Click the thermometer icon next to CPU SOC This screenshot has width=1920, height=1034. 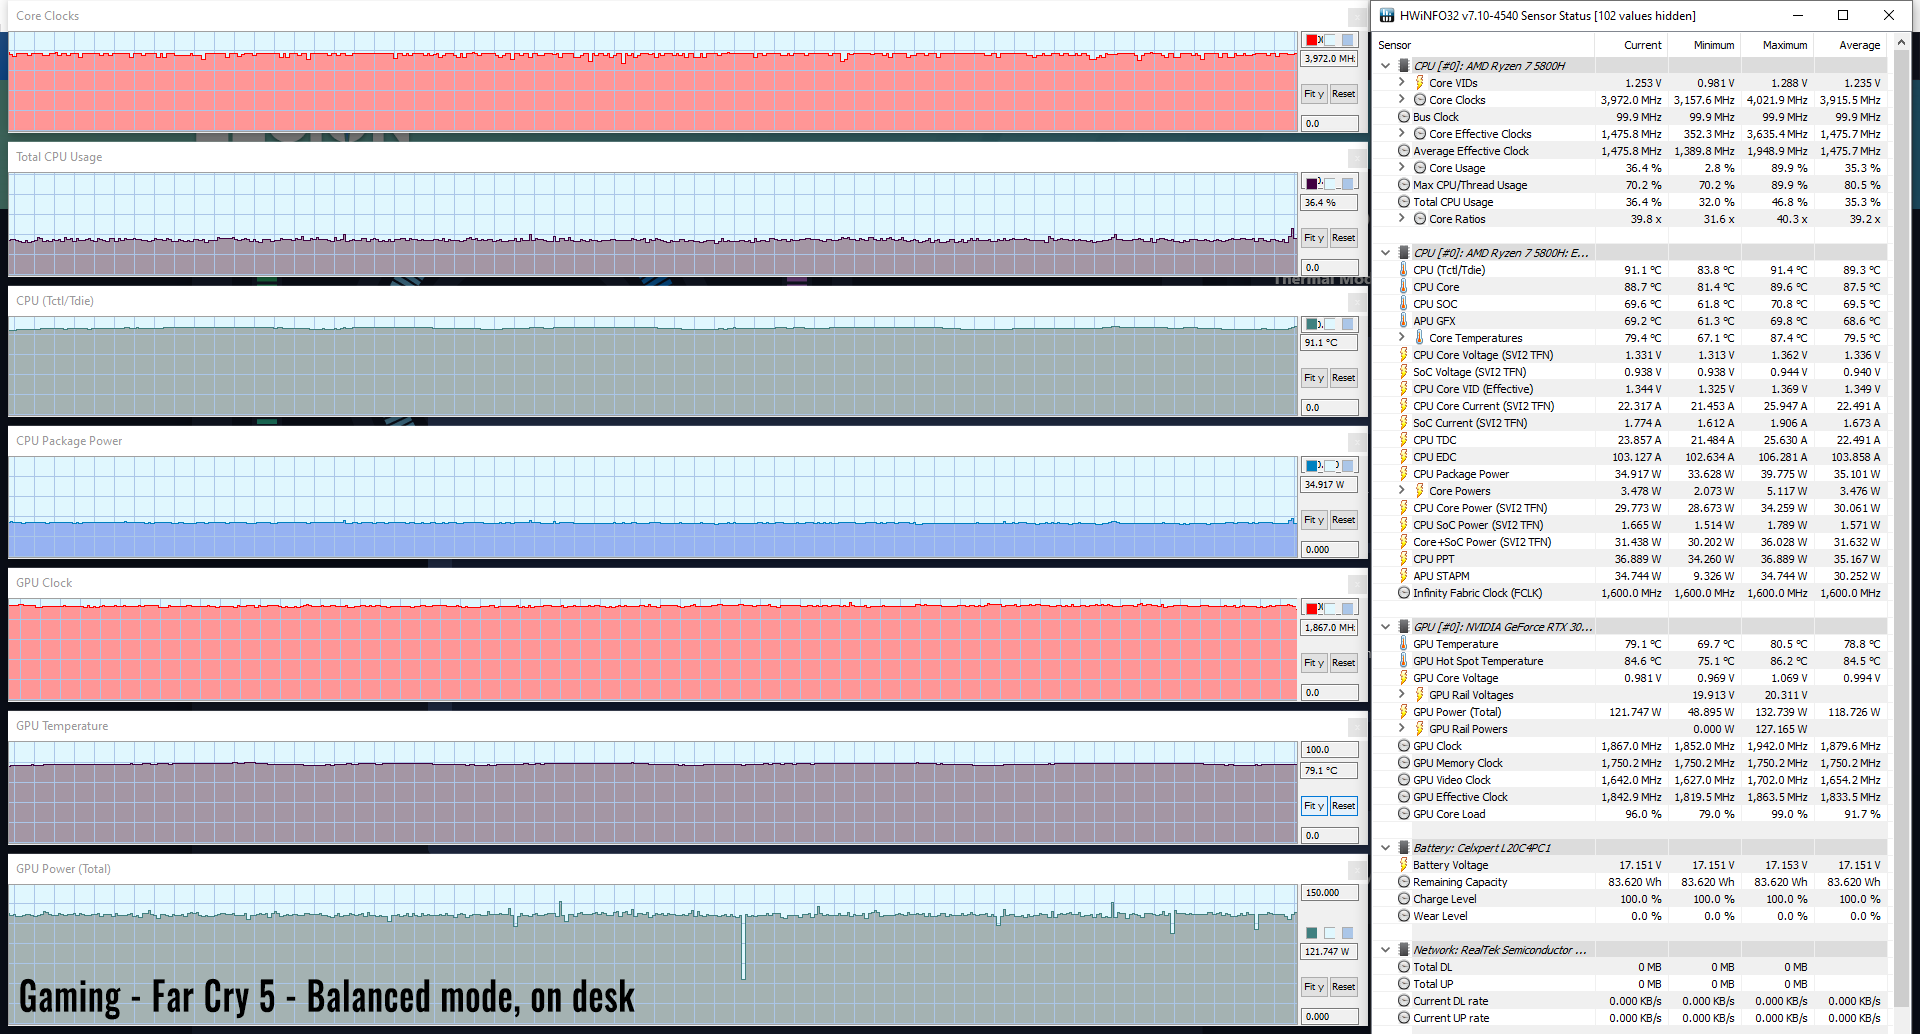tap(1404, 304)
